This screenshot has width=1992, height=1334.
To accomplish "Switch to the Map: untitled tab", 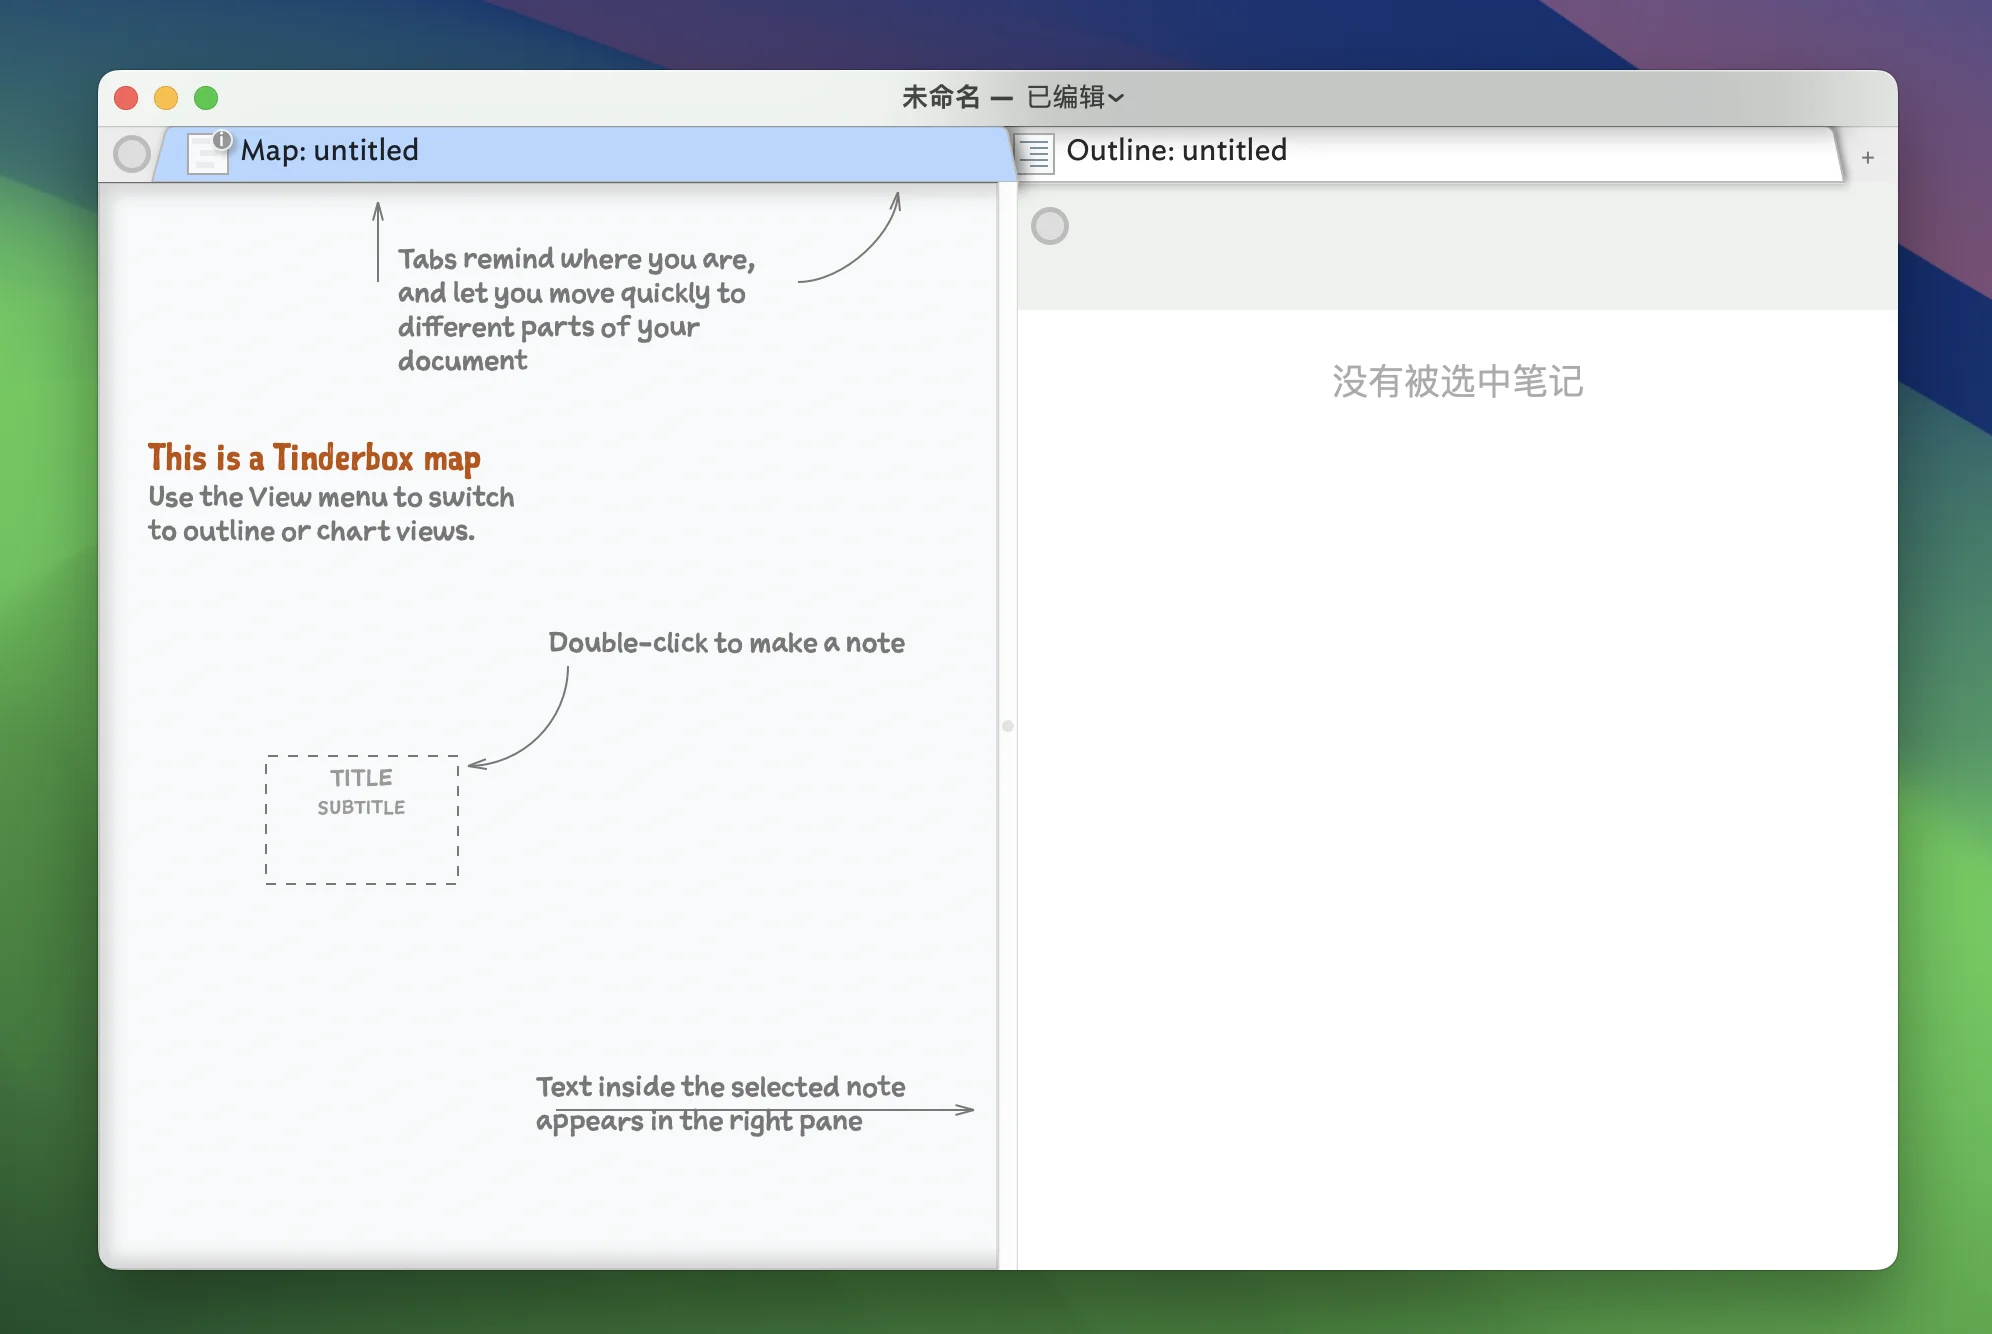I will (x=585, y=153).
